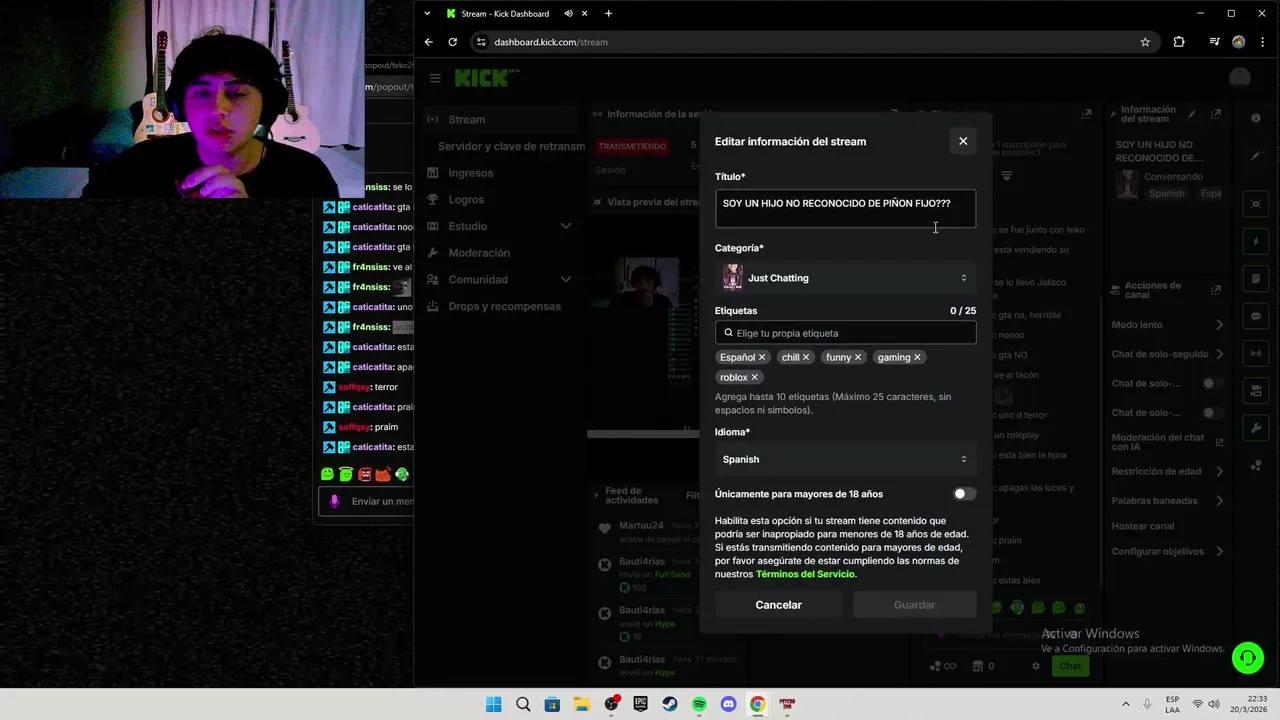Open Moderación del chat con IA link
This screenshot has width=1280, height=720.
click(1167, 442)
